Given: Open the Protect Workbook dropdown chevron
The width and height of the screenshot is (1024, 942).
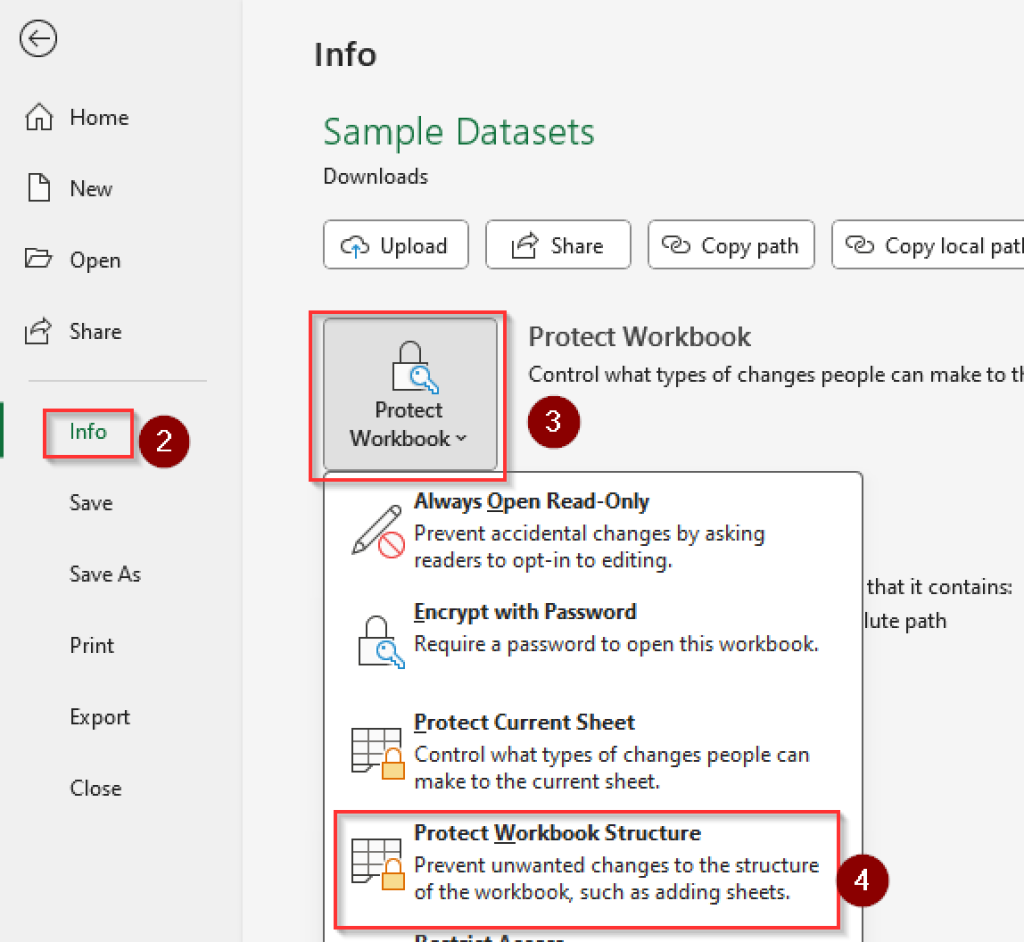Looking at the screenshot, I should pyautogui.click(x=460, y=438).
